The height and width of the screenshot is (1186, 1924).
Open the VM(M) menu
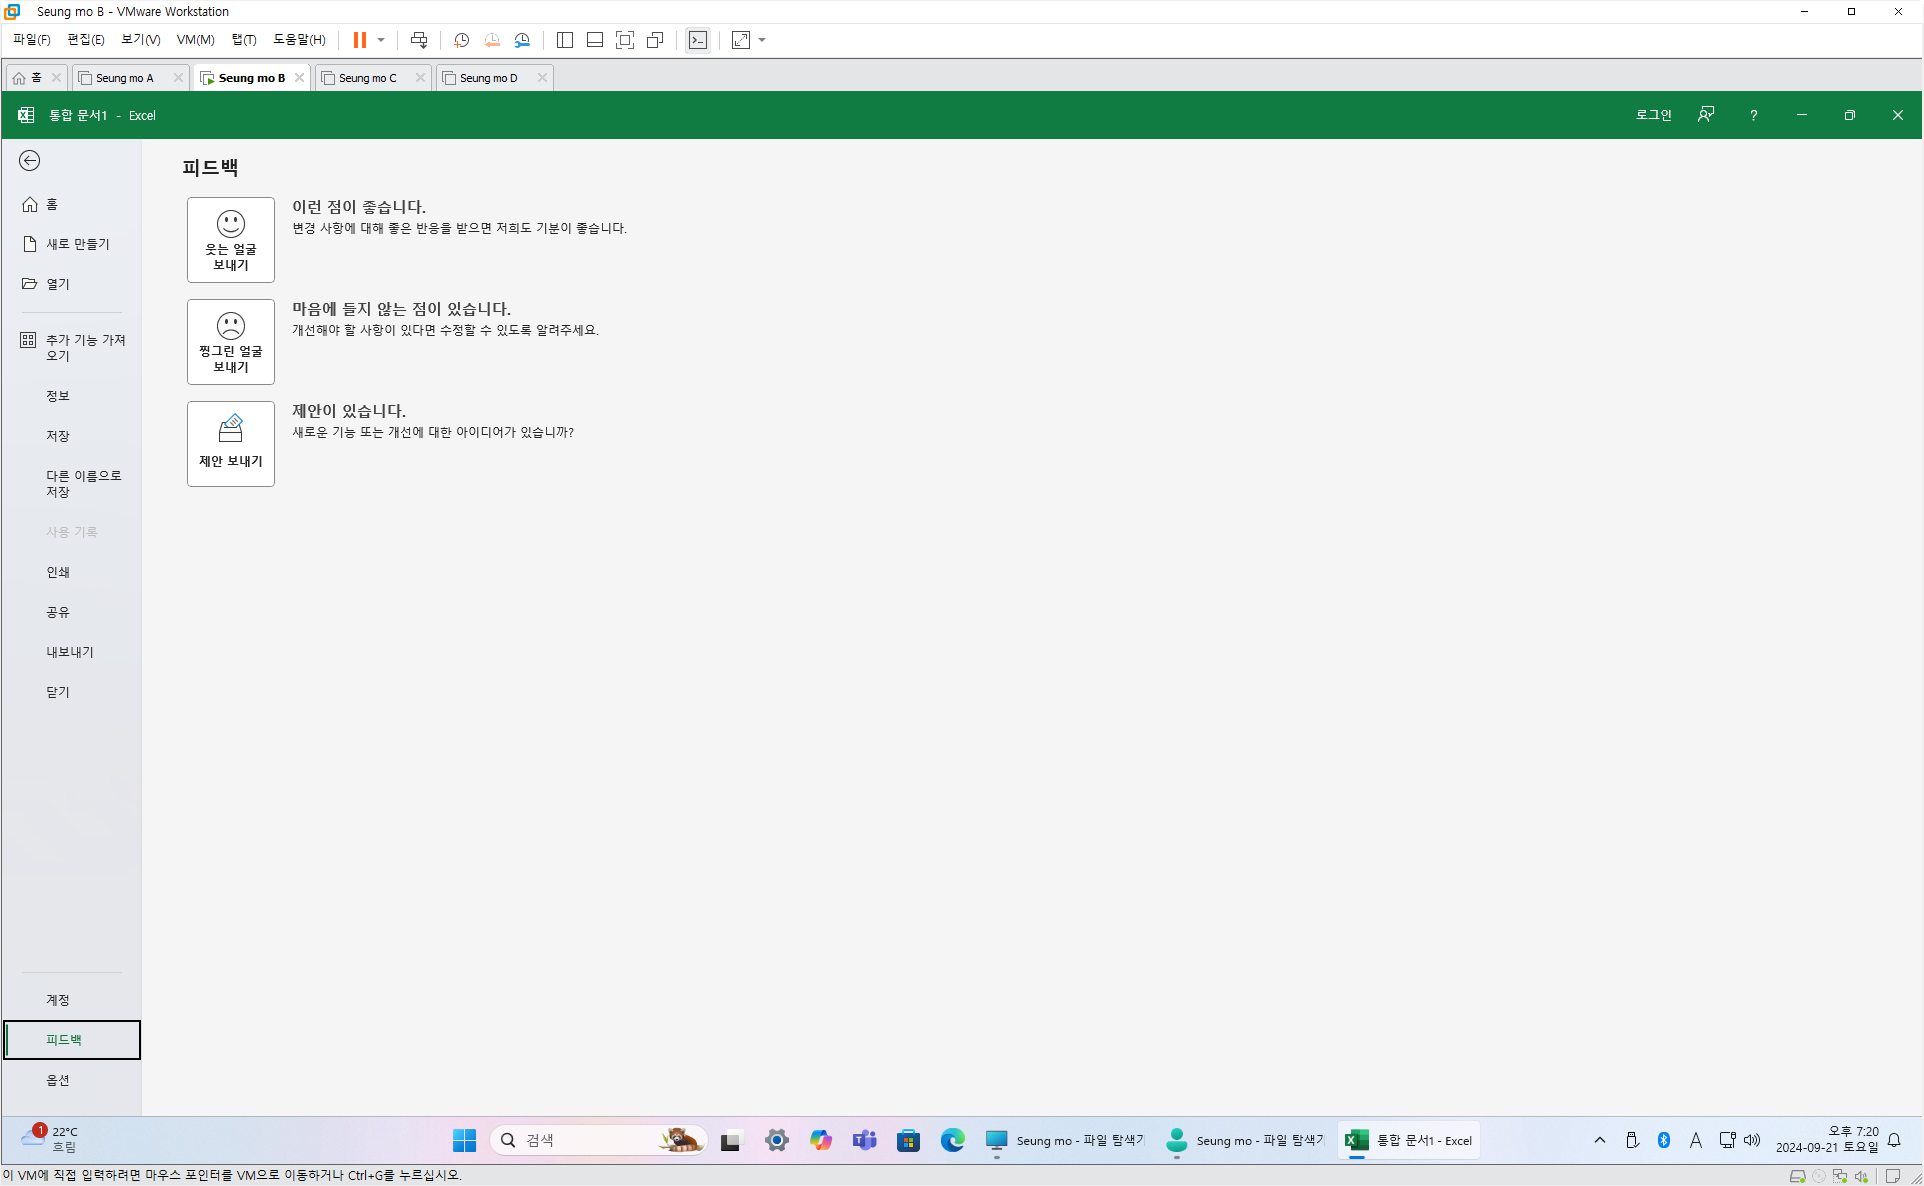195,40
